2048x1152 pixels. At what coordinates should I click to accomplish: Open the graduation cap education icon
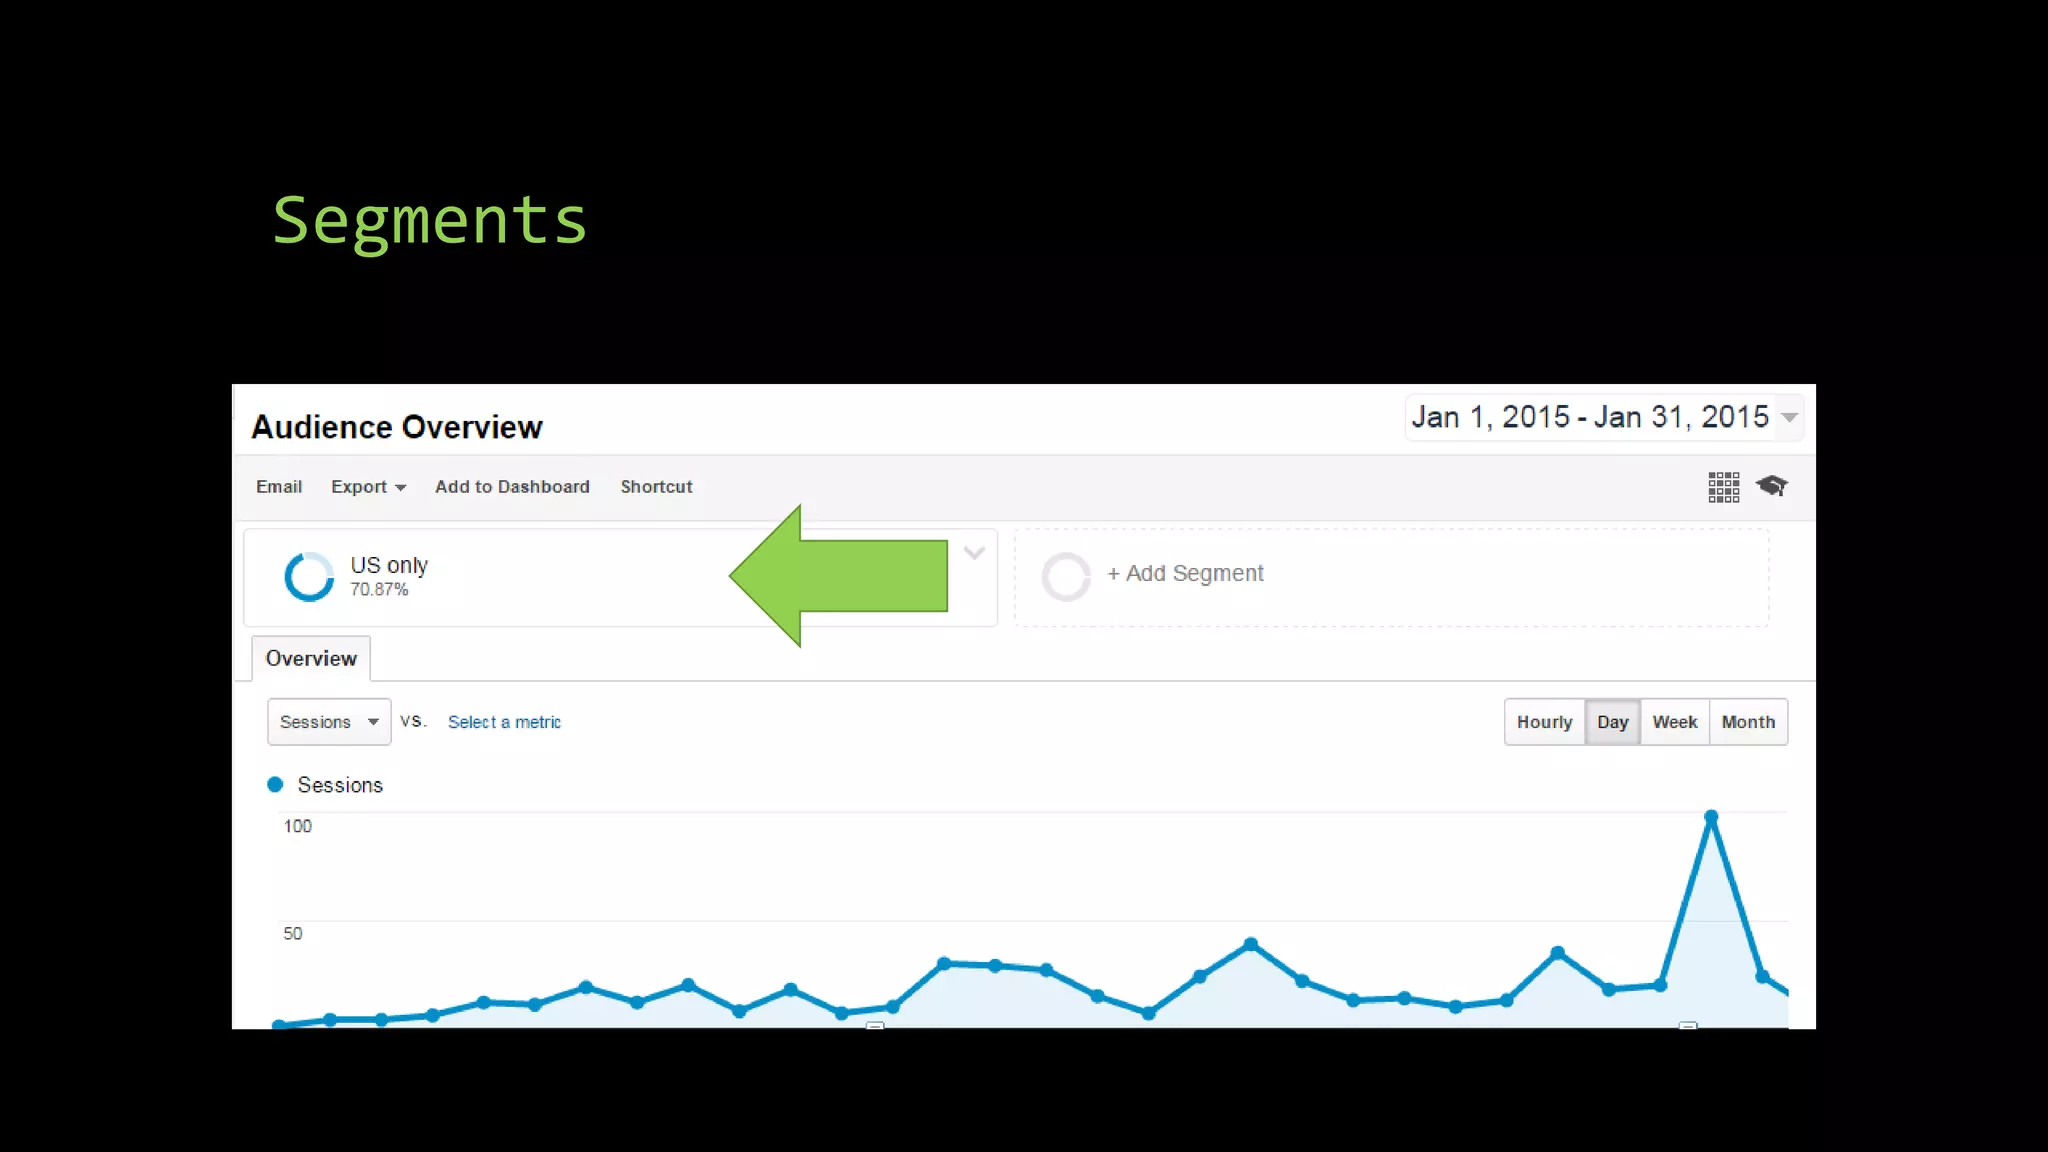coord(1772,486)
